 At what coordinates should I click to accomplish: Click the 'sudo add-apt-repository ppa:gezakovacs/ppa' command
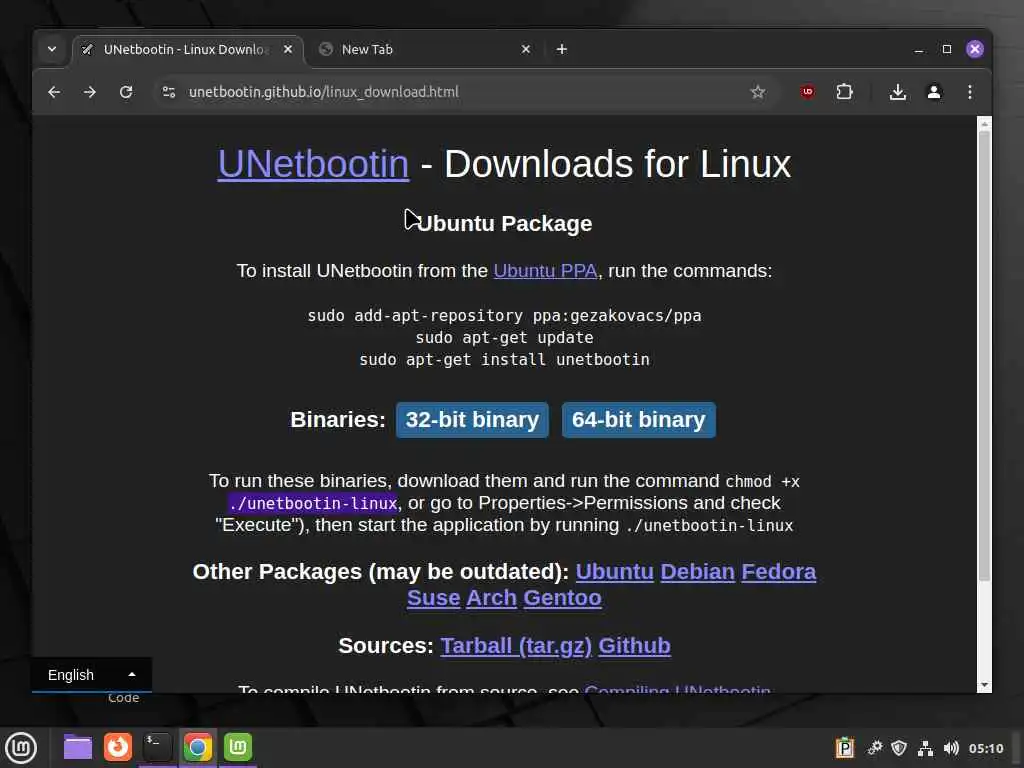tap(504, 316)
